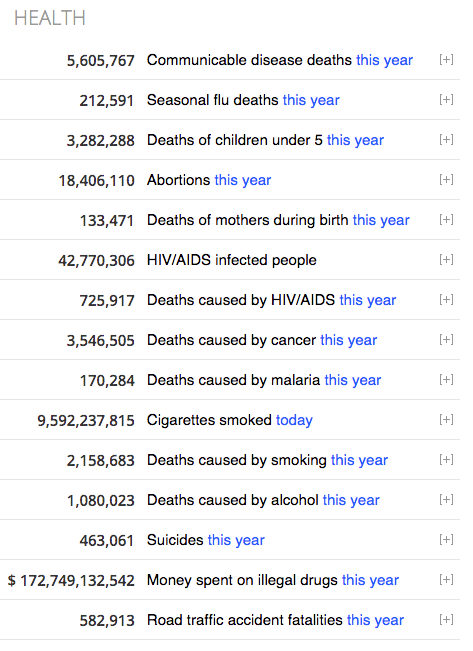Click 'this year' after illegal drugs spending

click(x=370, y=580)
